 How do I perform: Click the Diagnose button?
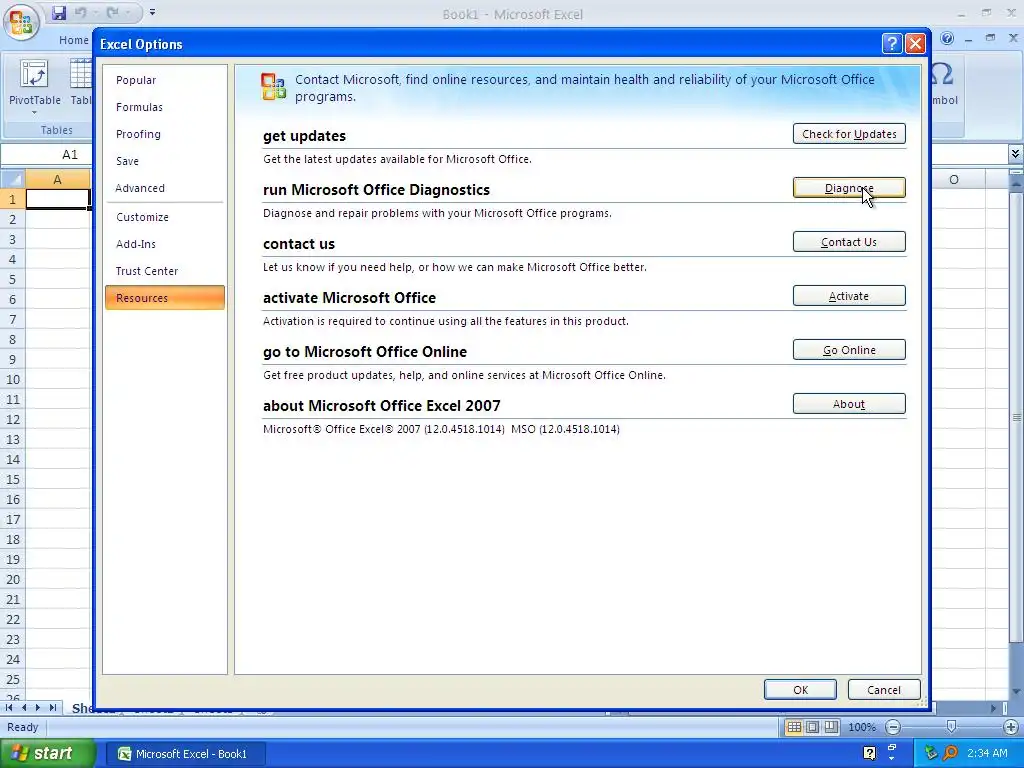[849, 188]
